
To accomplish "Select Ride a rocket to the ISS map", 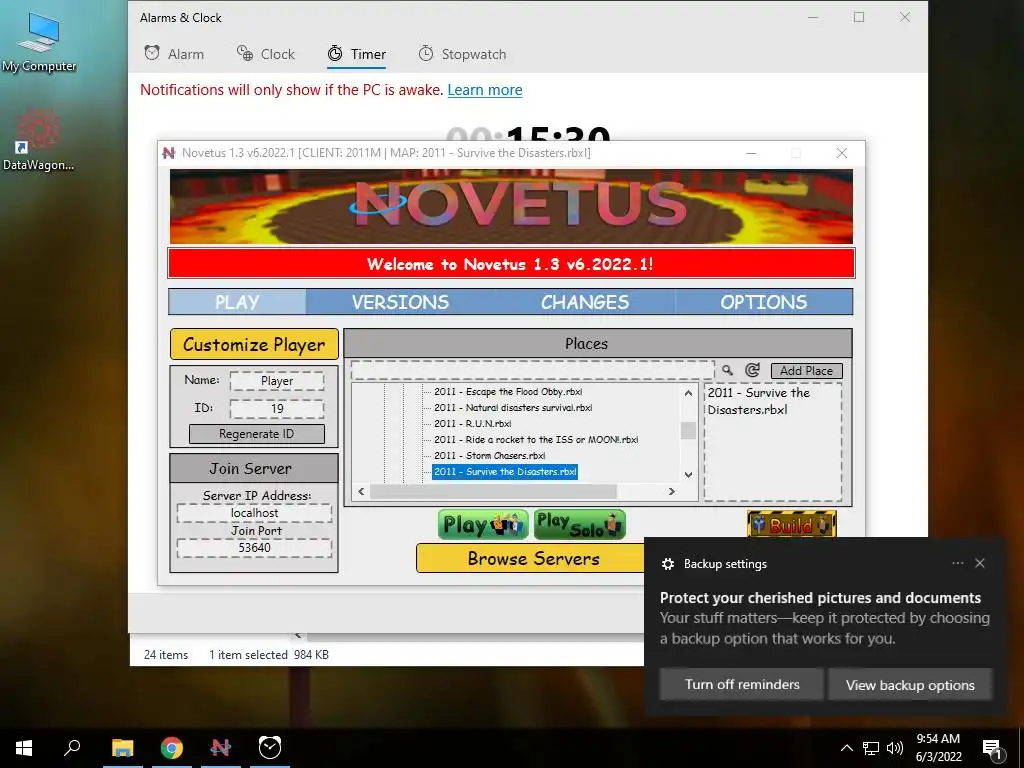I will [536, 440].
